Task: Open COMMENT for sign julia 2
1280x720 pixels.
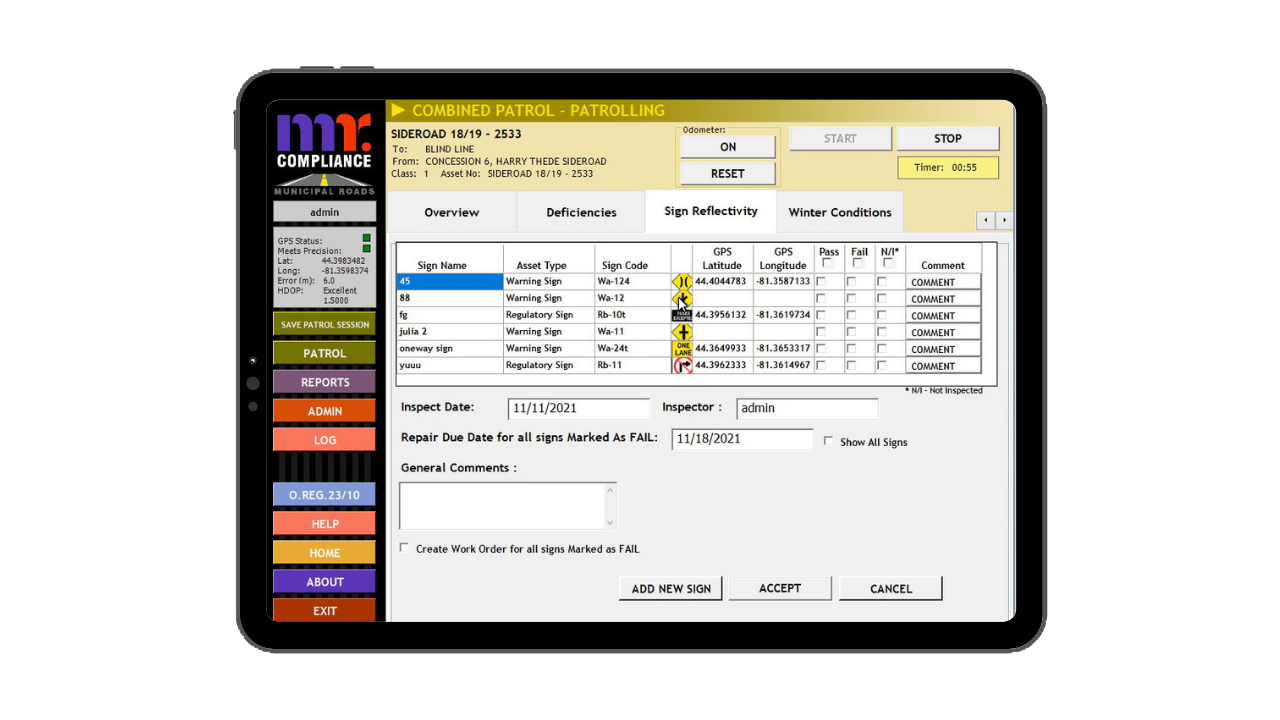Action: (944, 332)
